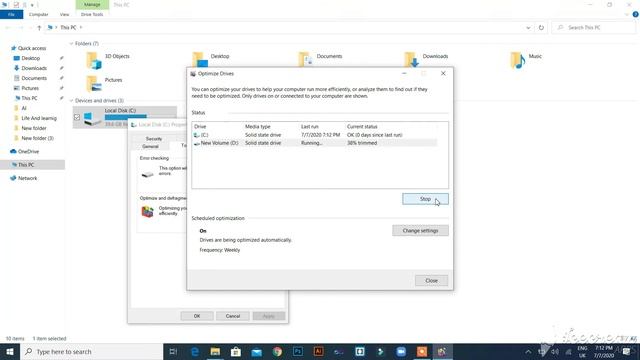Select the New Volume (D:) row
This screenshot has height=360, width=640.
[315, 143]
